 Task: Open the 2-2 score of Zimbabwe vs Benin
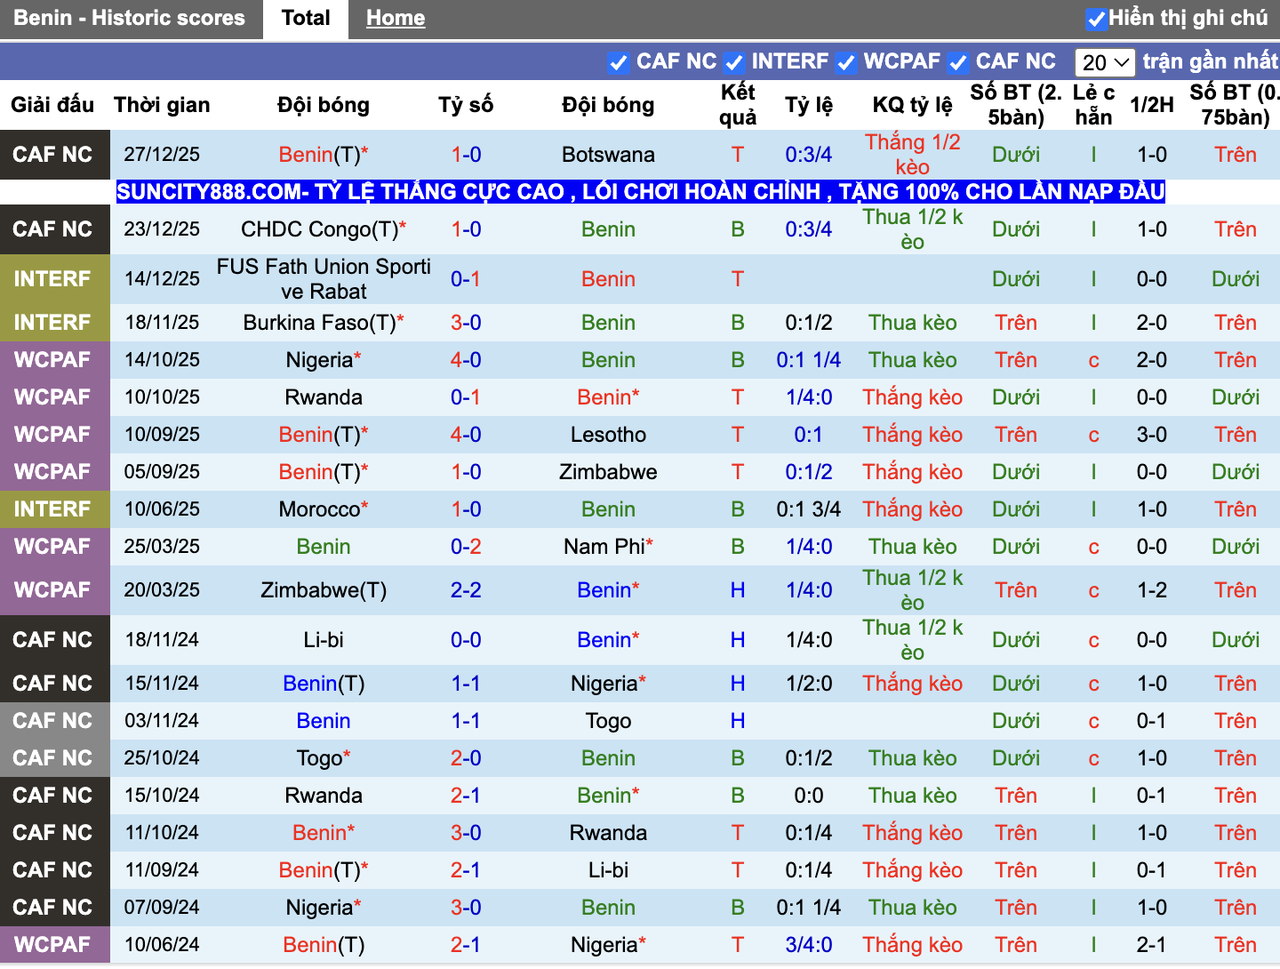pos(466,590)
